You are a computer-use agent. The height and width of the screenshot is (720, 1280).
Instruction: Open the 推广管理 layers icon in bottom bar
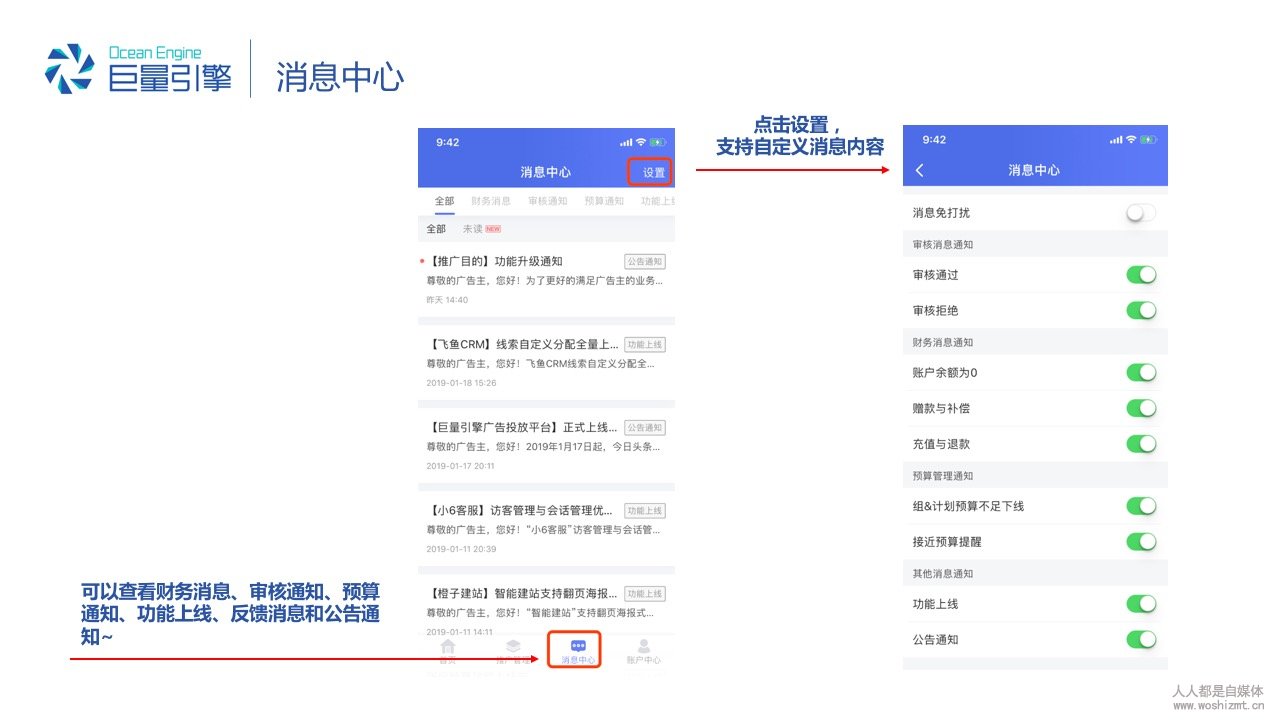click(x=513, y=647)
